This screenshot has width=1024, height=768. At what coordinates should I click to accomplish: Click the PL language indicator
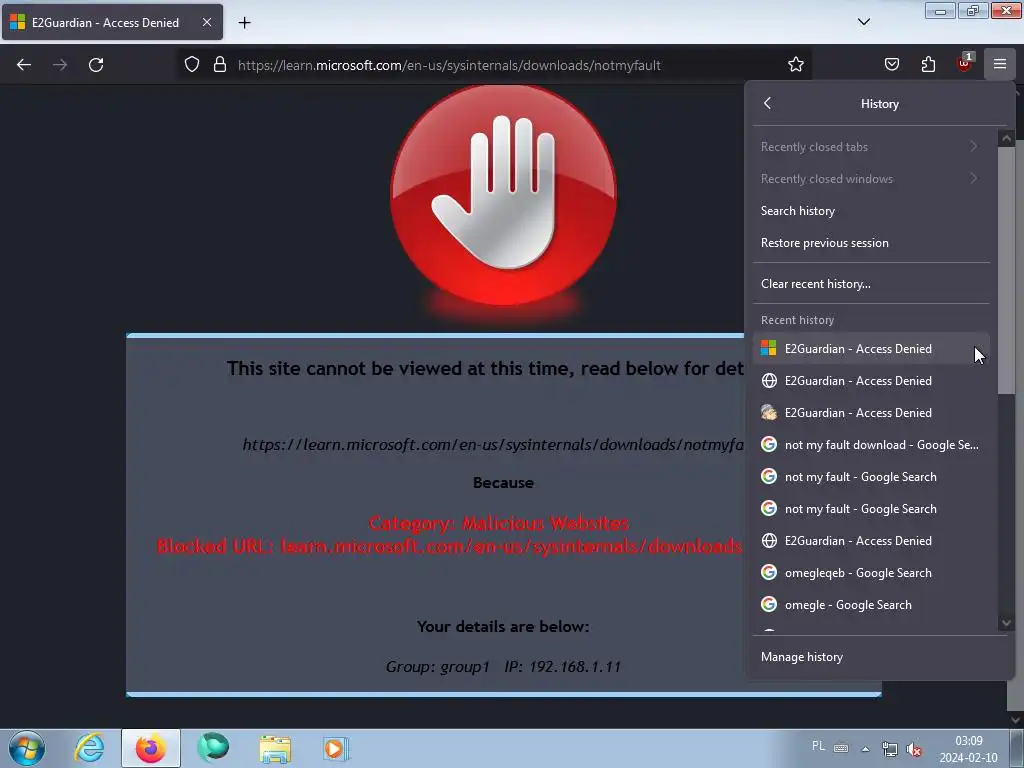click(818, 746)
